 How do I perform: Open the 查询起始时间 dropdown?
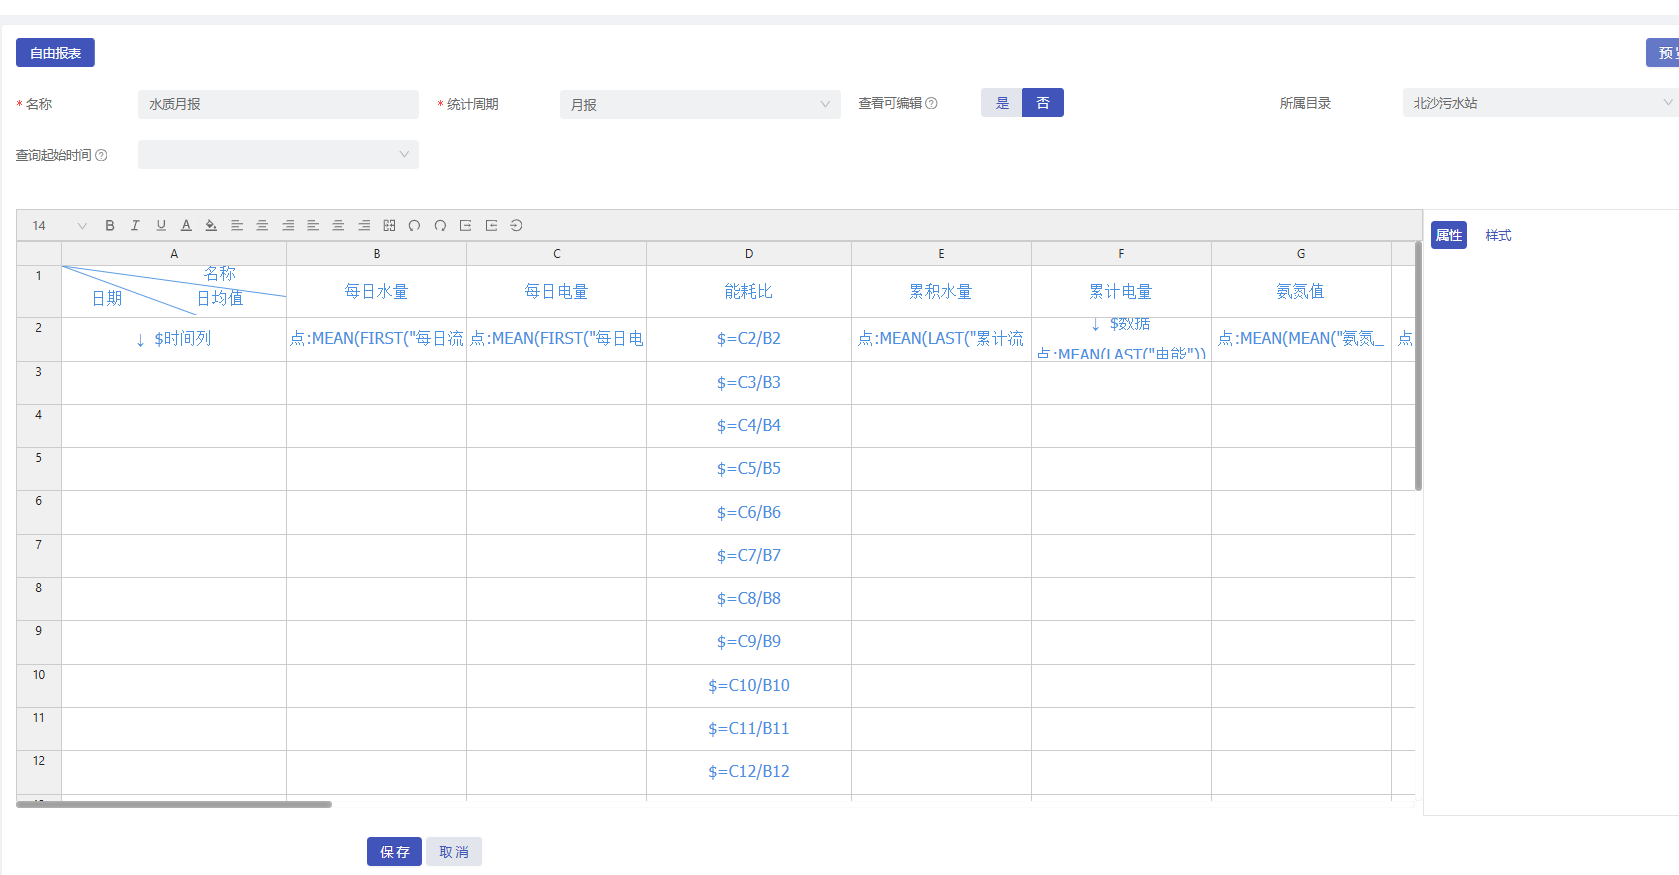pyautogui.click(x=278, y=155)
